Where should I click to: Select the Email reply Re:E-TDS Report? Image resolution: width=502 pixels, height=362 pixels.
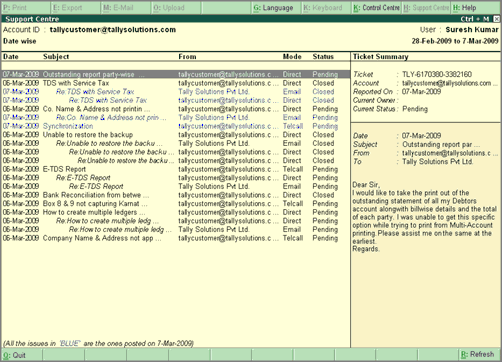click(176, 186)
